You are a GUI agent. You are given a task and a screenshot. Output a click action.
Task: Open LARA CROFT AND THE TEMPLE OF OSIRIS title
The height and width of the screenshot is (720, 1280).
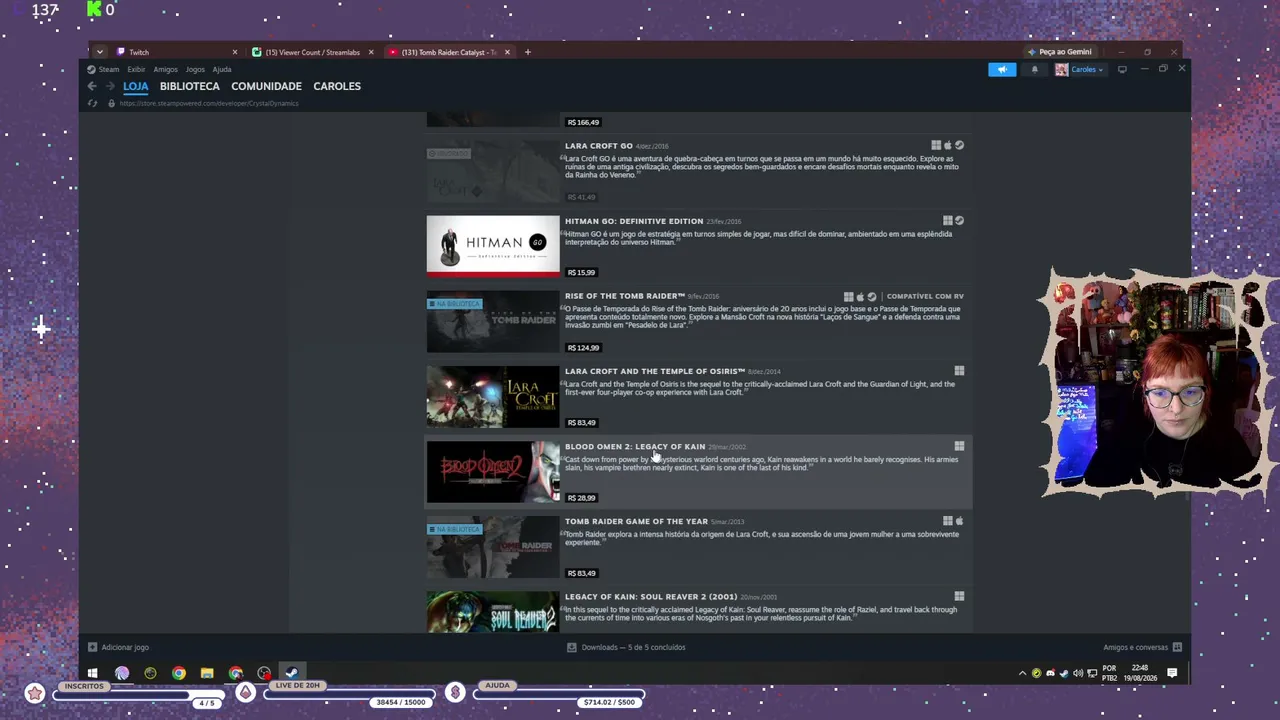click(655, 371)
